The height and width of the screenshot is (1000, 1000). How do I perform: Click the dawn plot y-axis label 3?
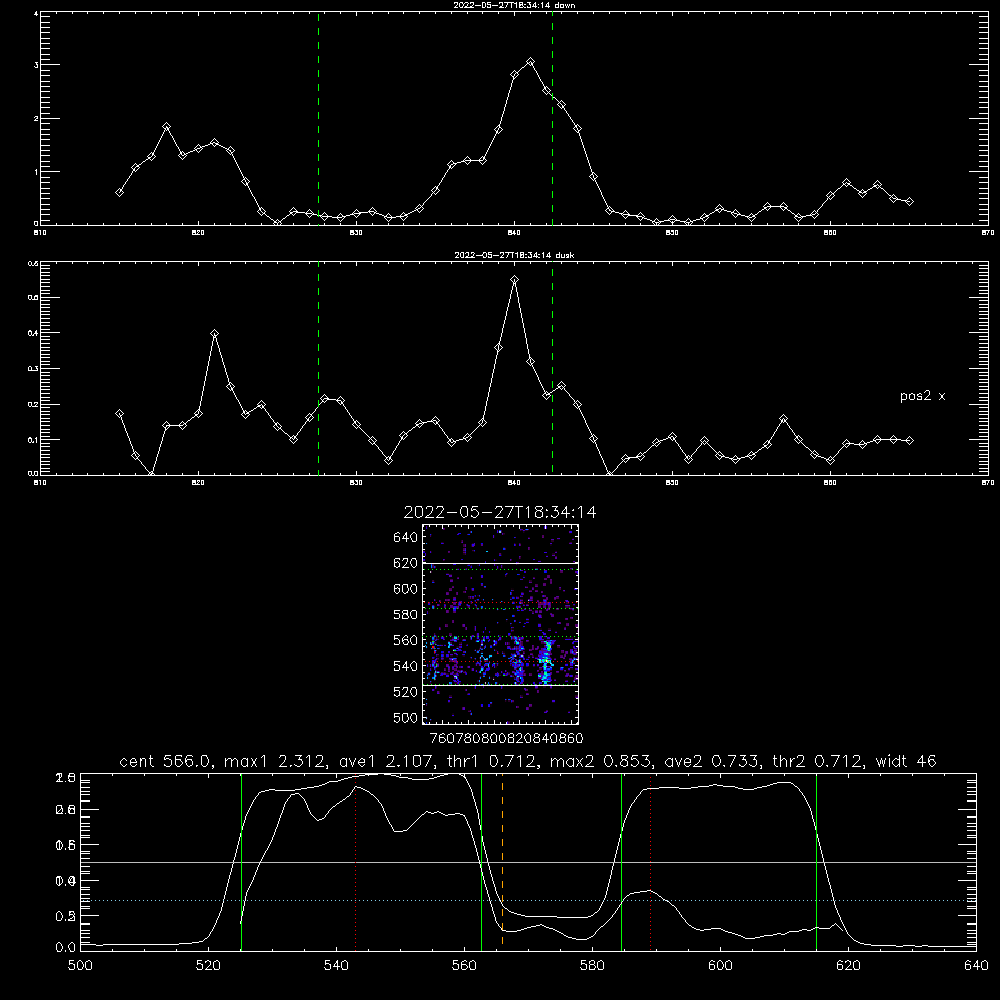36,65
